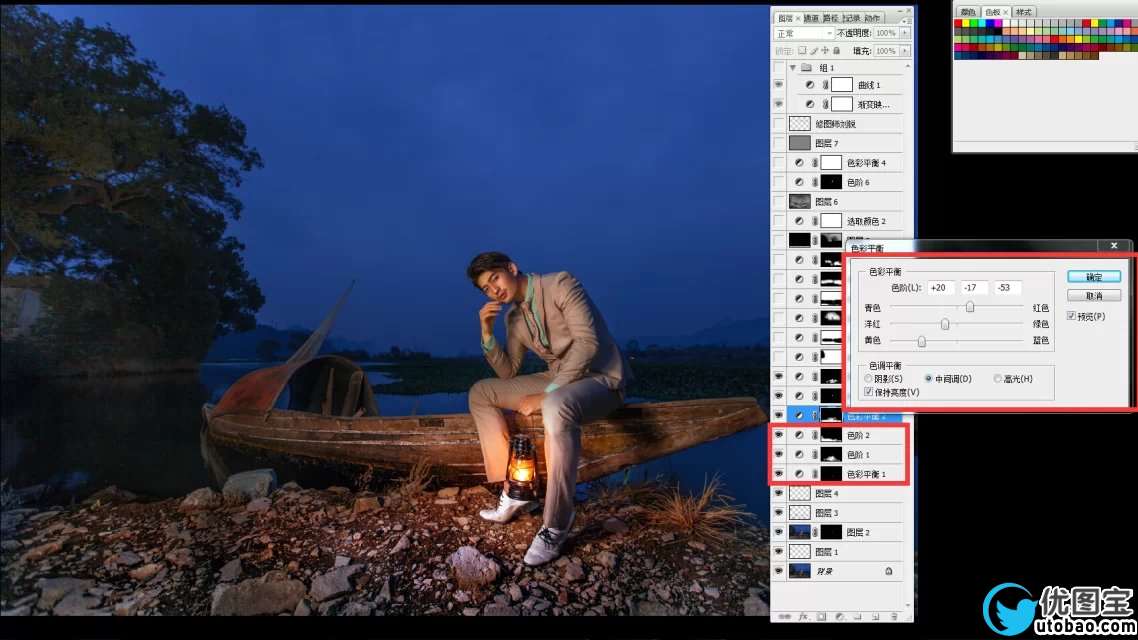Toggle the 预览(P) preview checkbox
1138x640 pixels.
coord(1071,316)
